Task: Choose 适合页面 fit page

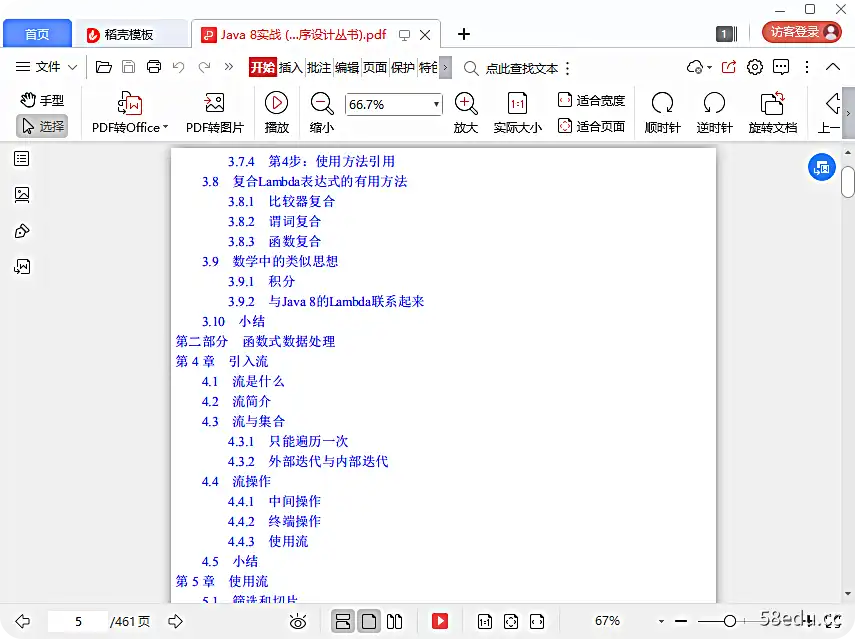Action: [591, 126]
